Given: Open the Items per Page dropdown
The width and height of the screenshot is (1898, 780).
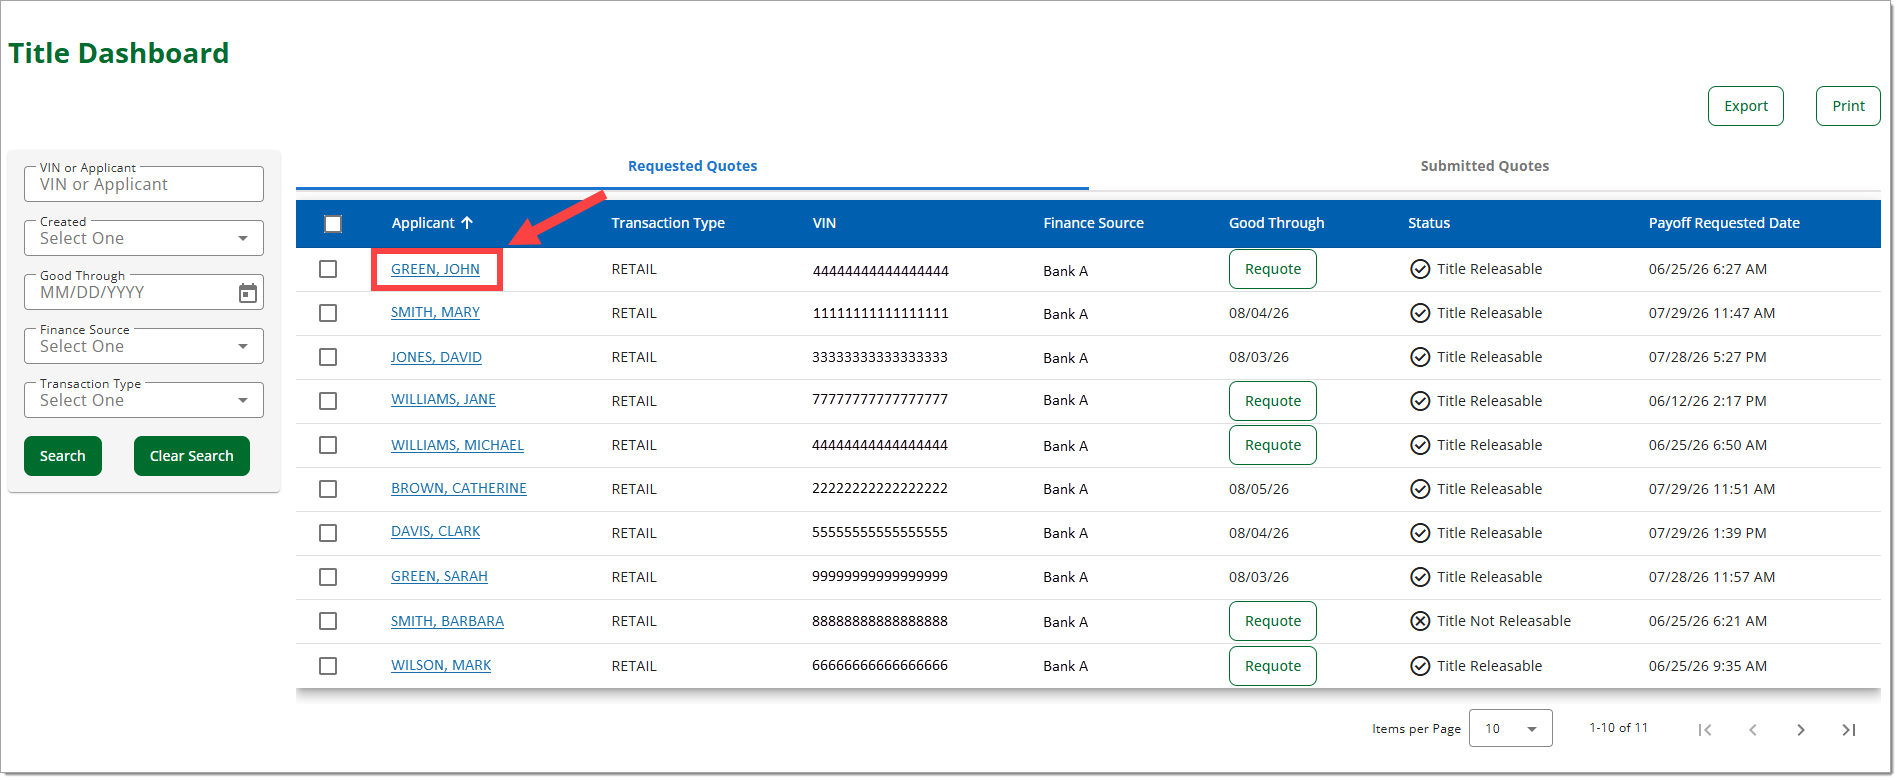Looking at the screenshot, I should (1510, 728).
